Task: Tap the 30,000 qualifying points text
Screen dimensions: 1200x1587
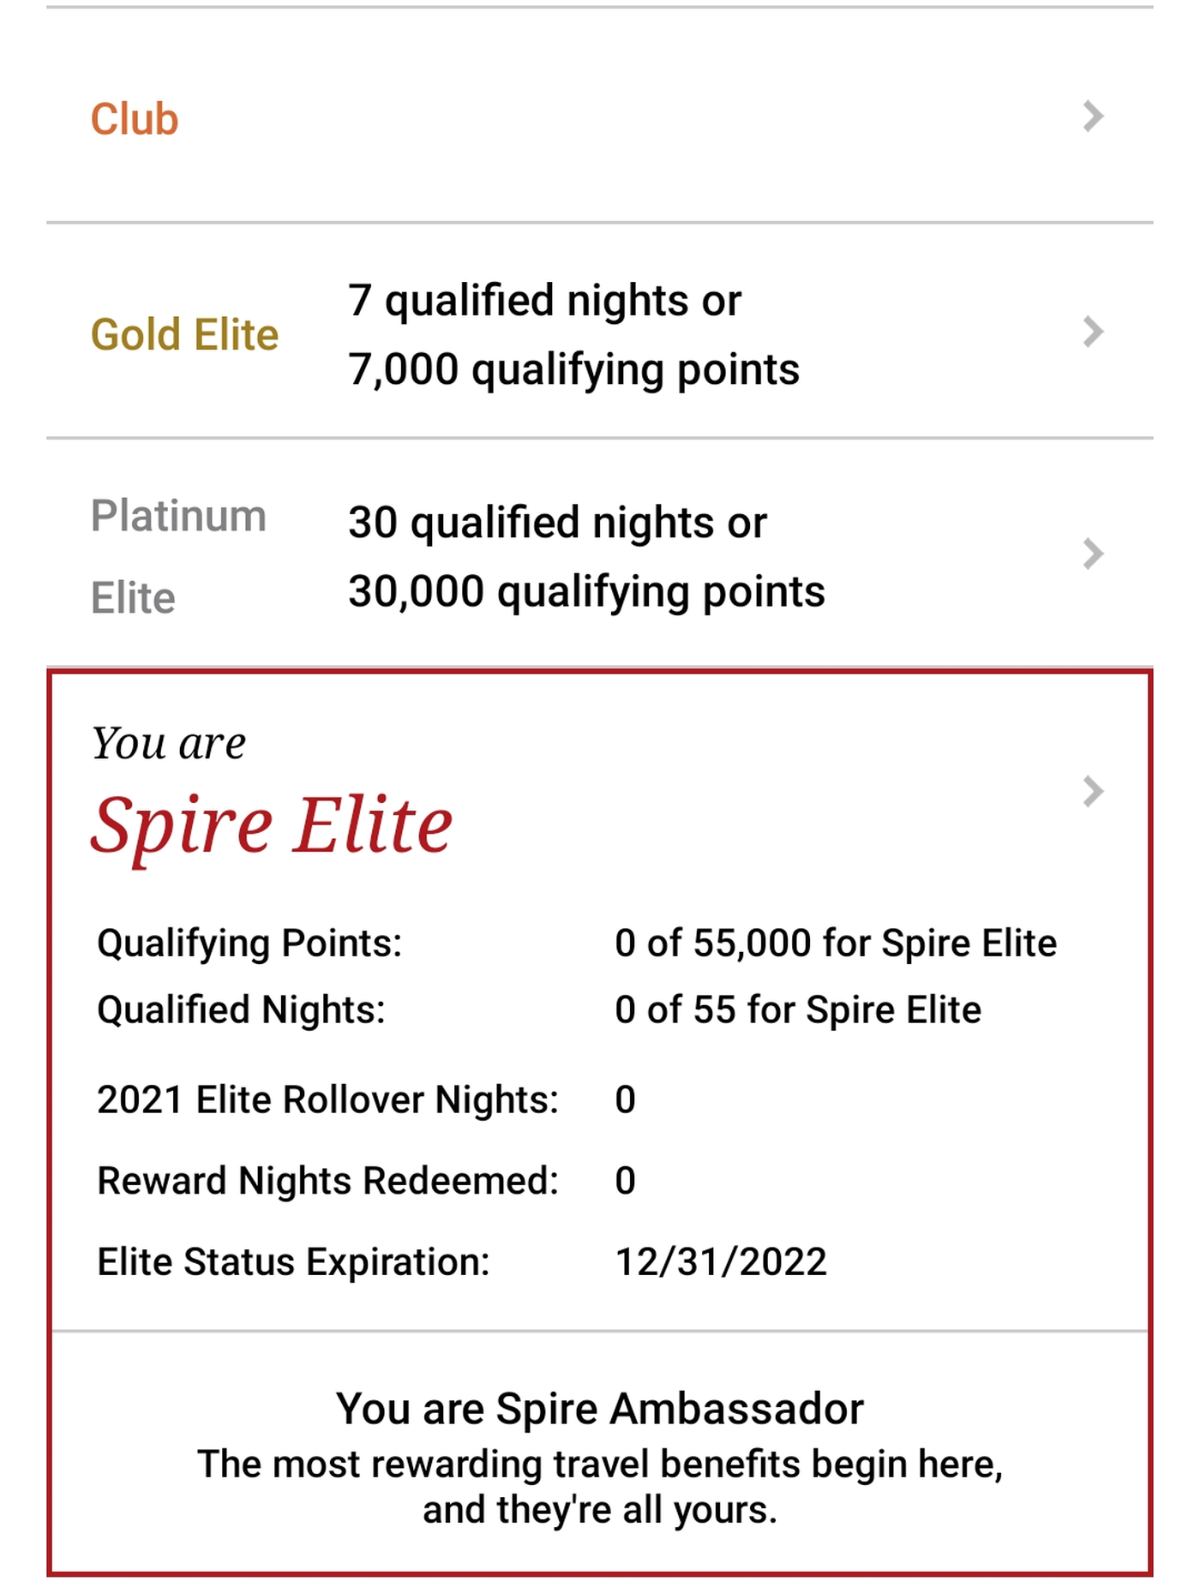Action: 586,592
